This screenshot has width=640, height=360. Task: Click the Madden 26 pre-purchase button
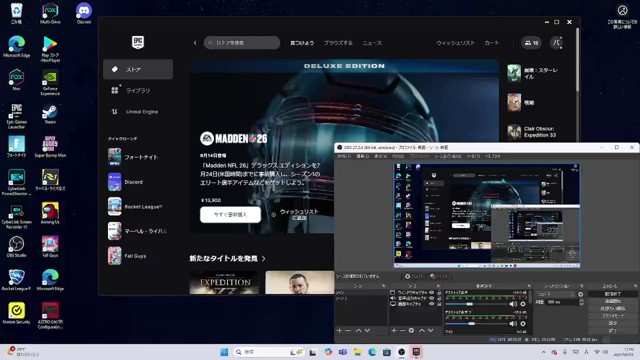pos(230,215)
